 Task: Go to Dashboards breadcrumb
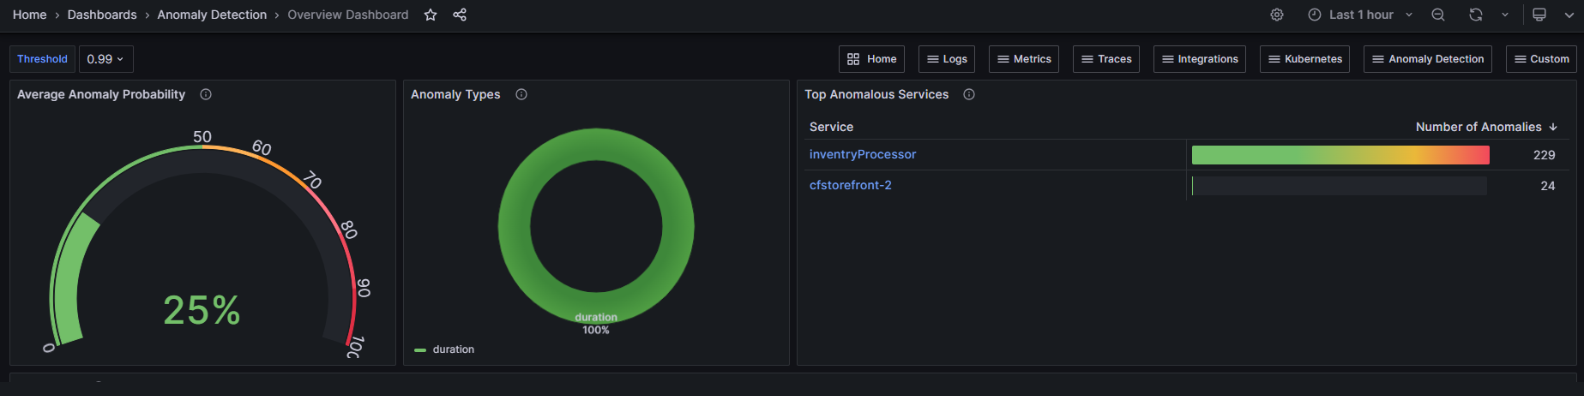[102, 15]
